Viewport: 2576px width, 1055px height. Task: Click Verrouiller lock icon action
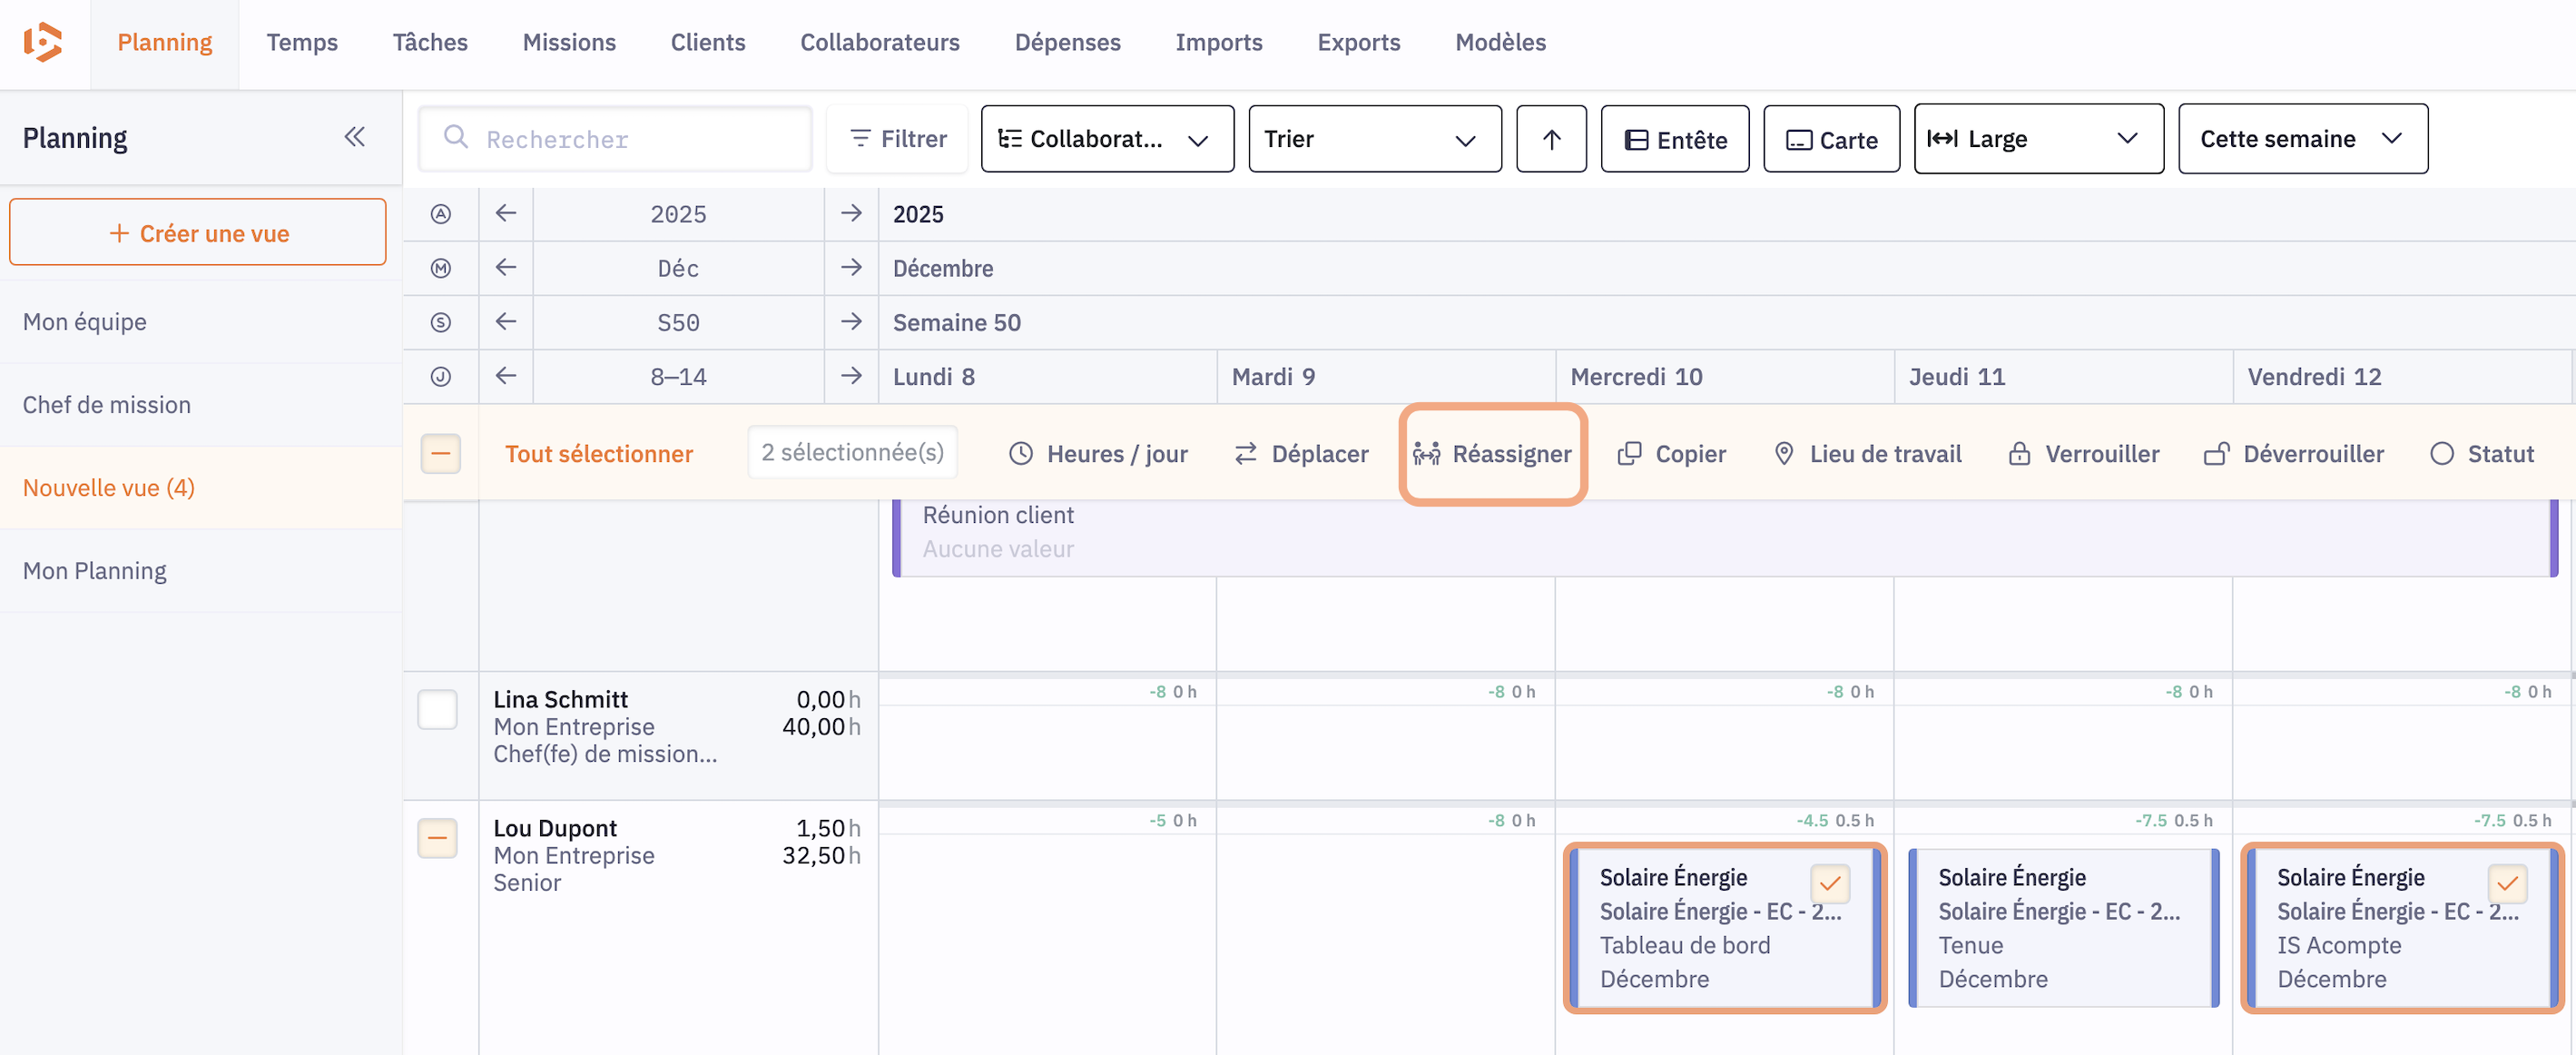[2018, 454]
